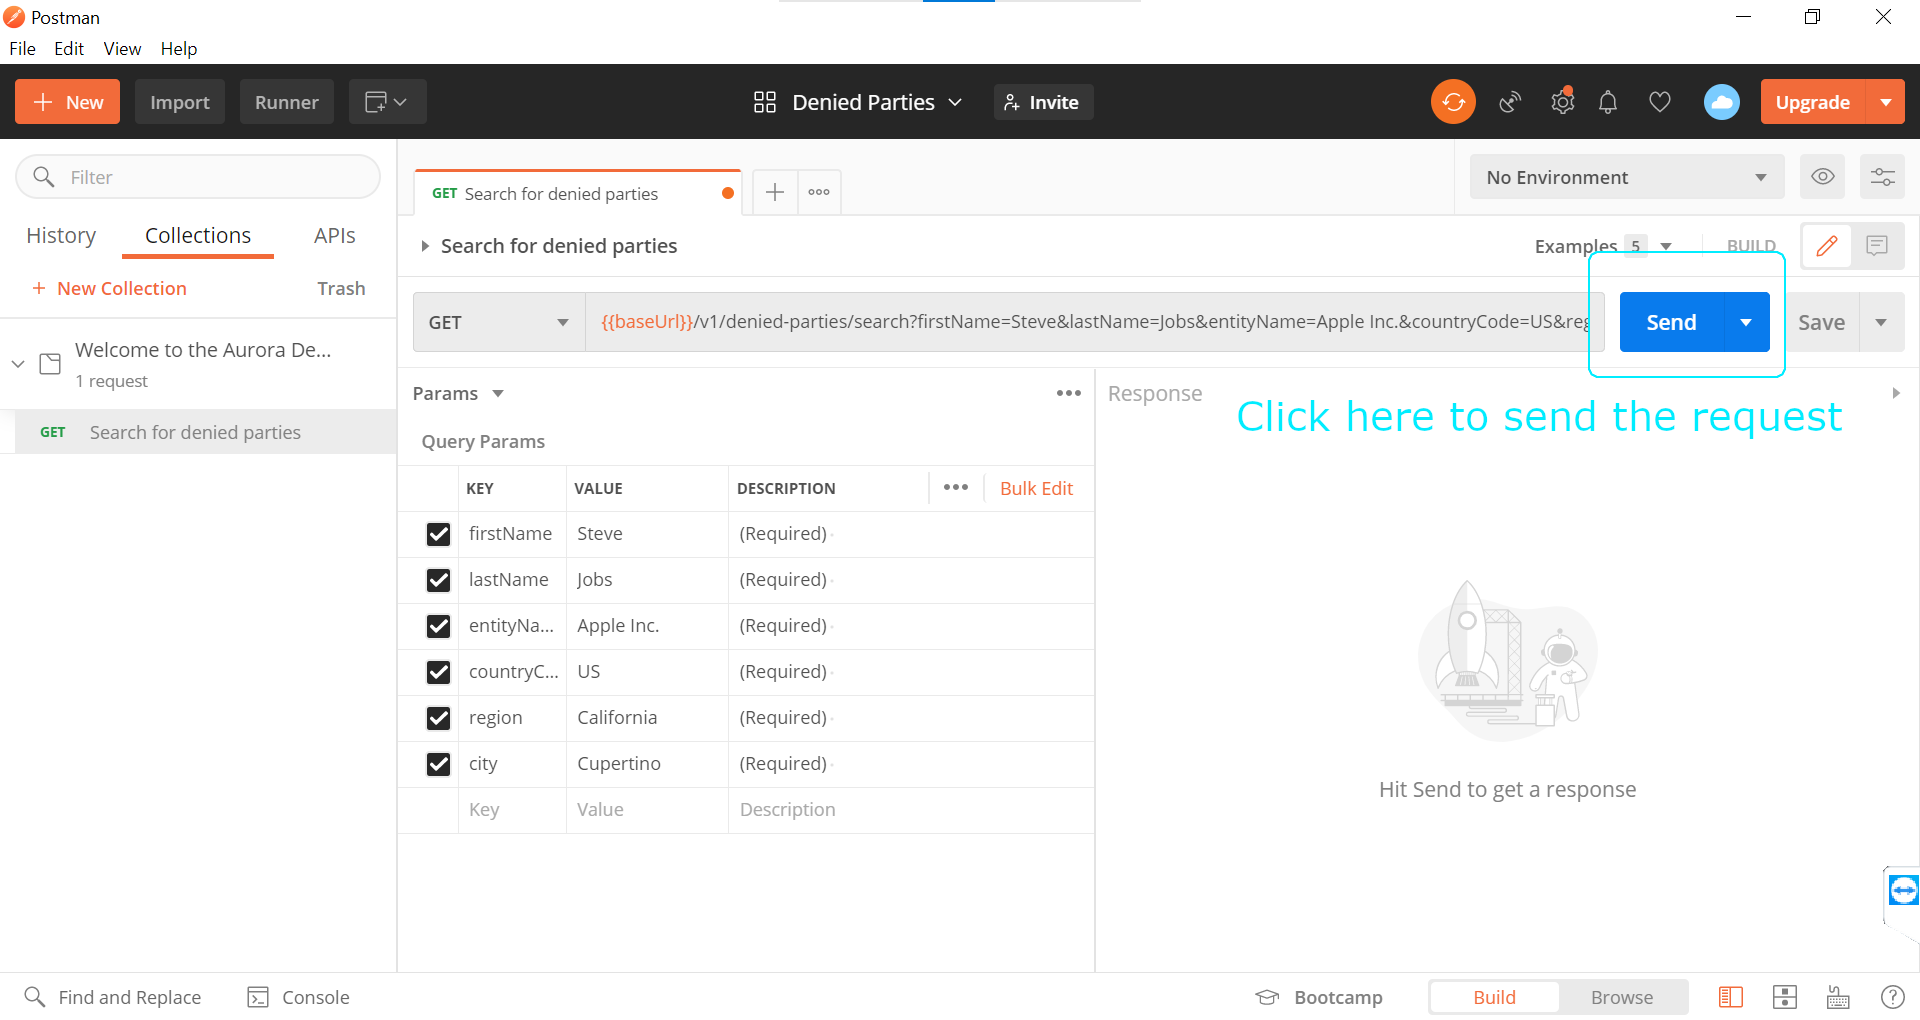Uncheck the firstName parameter

(x=438, y=534)
